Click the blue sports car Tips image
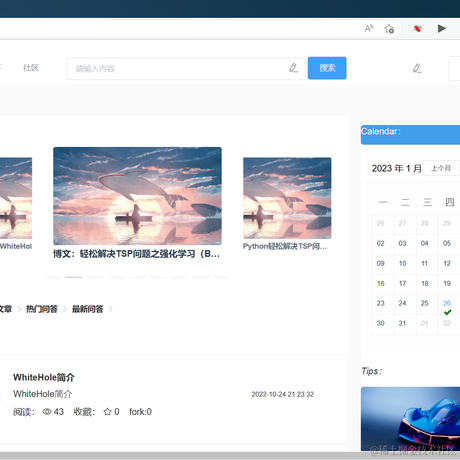The width and height of the screenshot is (460, 460). point(410,419)
